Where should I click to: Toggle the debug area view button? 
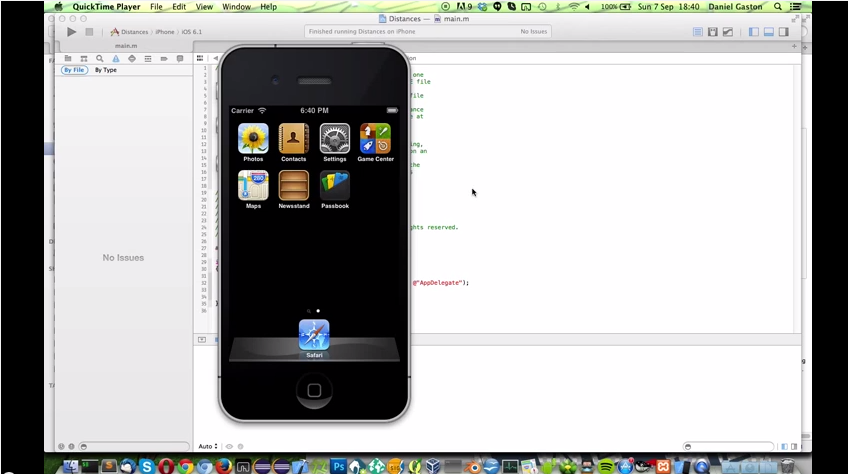click(768, 32)
